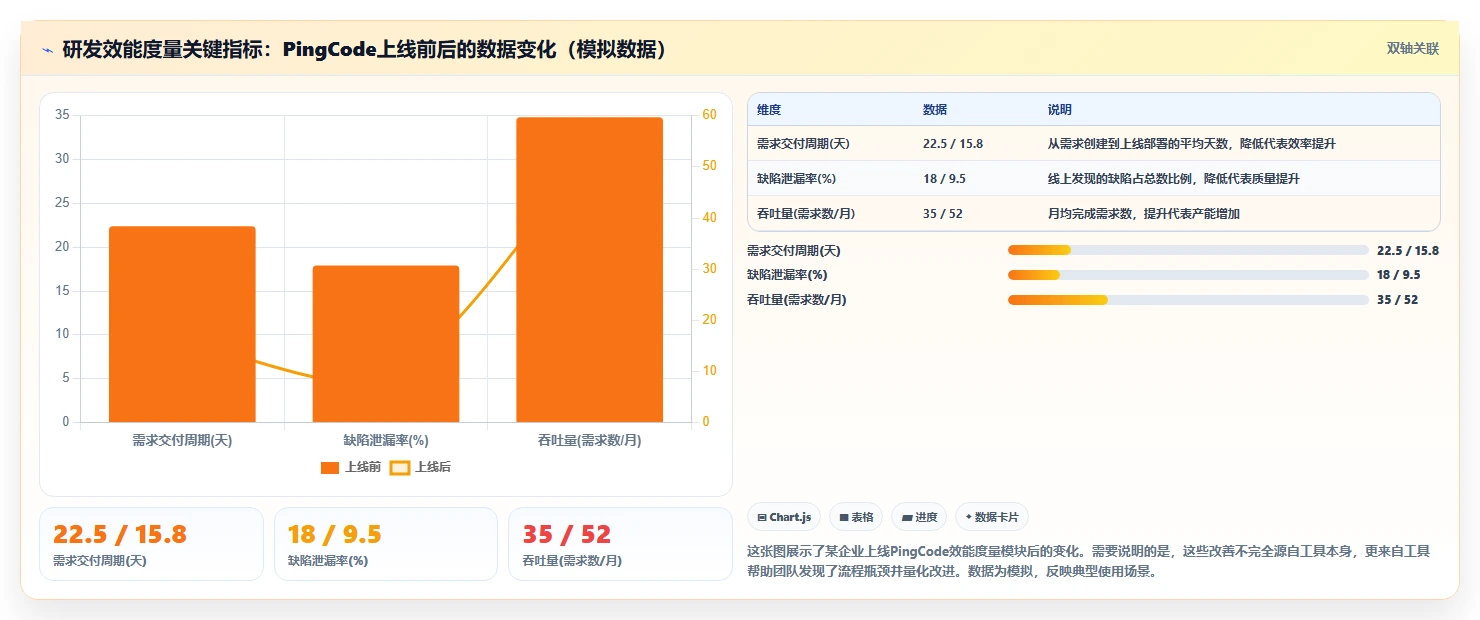Viewport: 1480px width, 620px height.
Task: Click x-axis label 缺陷泄漏率(%) under chart
Action: coord(386,440)
